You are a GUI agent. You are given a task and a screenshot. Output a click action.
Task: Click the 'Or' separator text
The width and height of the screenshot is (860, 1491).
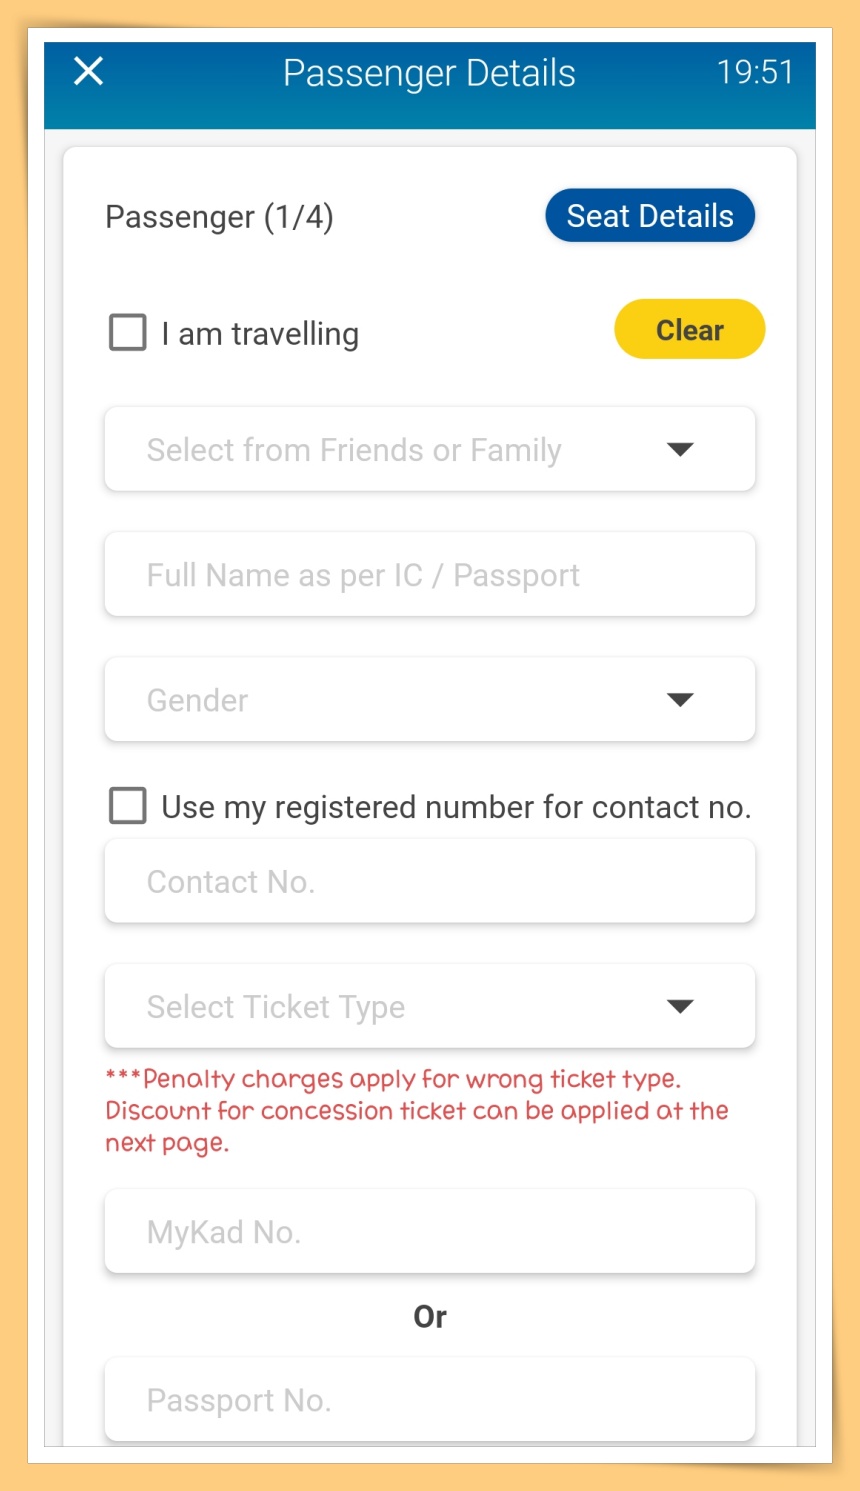(430, 1317)
